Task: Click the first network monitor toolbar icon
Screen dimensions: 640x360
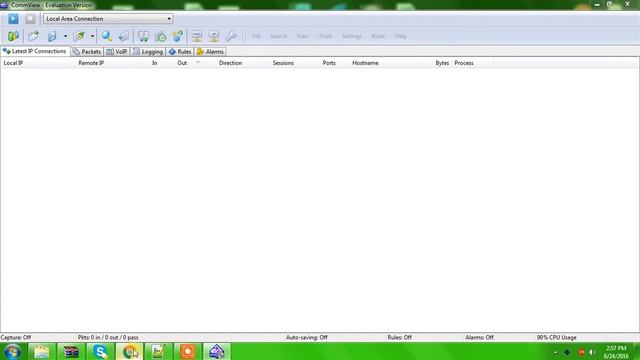Action: click(197, 36)
